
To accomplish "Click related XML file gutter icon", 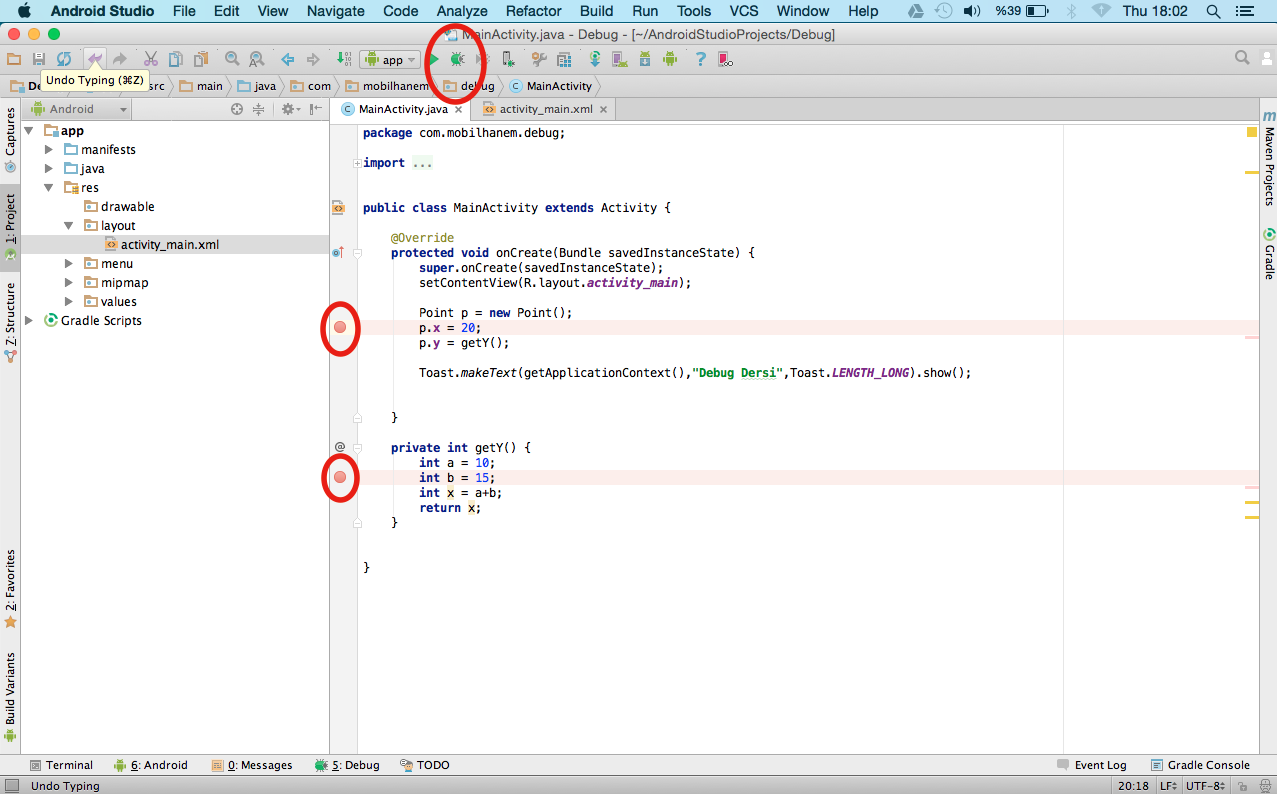I will 338,208.
